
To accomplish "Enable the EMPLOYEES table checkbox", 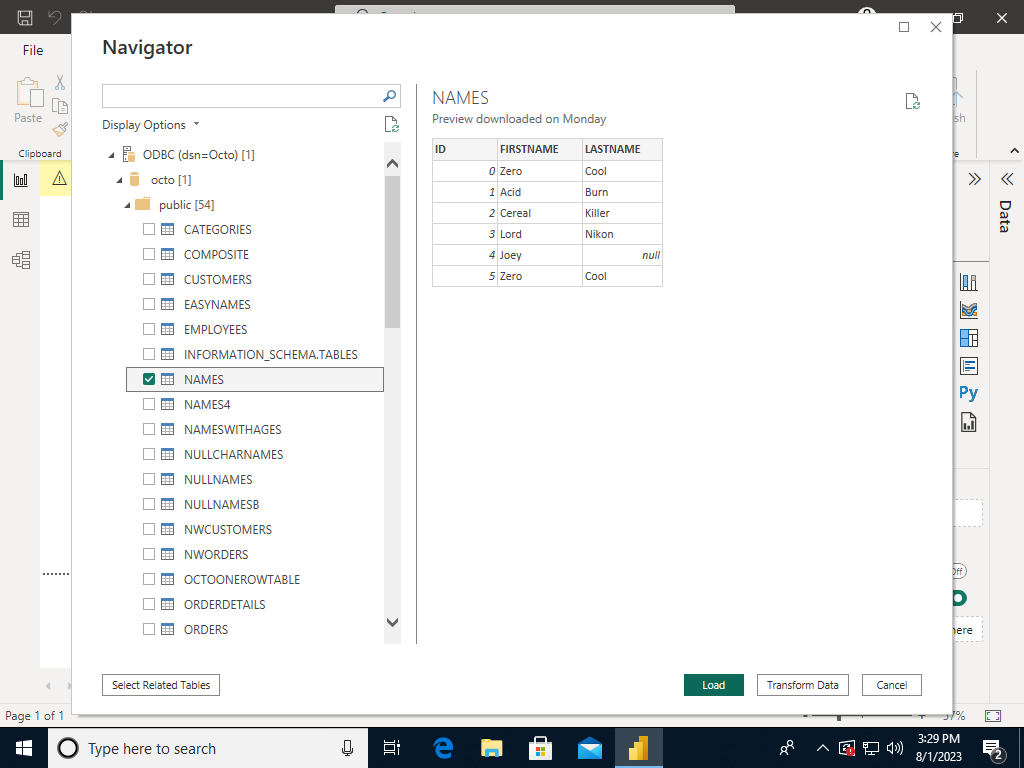I will click(x=149, y=329).
